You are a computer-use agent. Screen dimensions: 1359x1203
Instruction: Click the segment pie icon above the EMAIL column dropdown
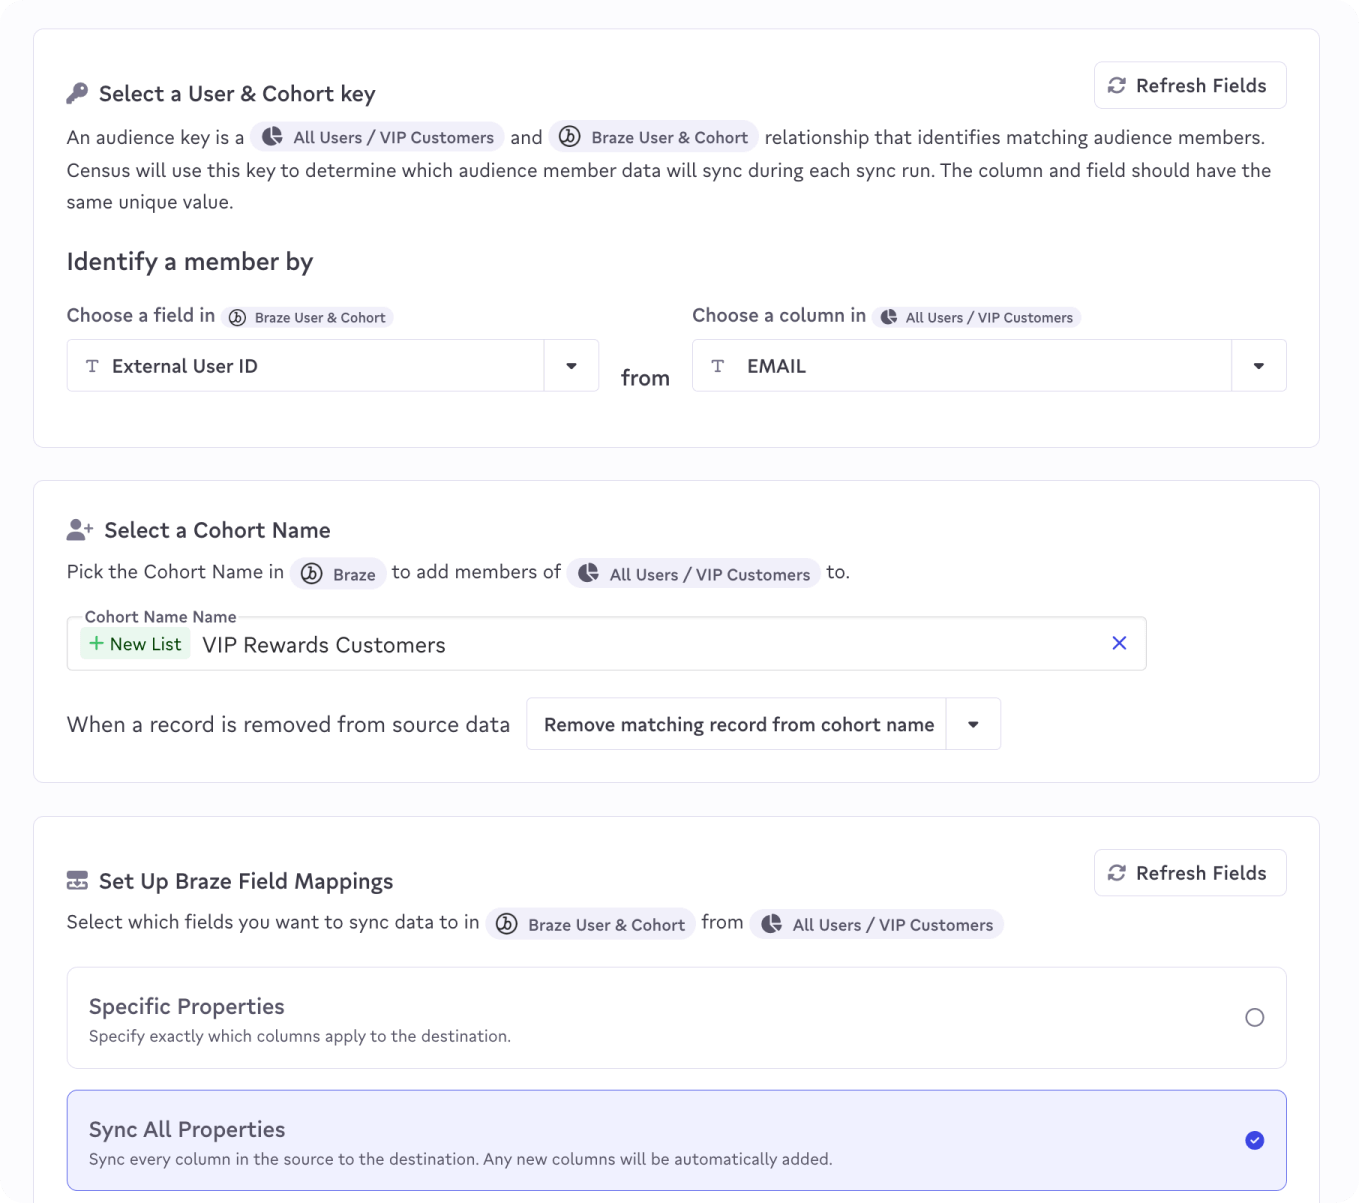coord(888,317)
